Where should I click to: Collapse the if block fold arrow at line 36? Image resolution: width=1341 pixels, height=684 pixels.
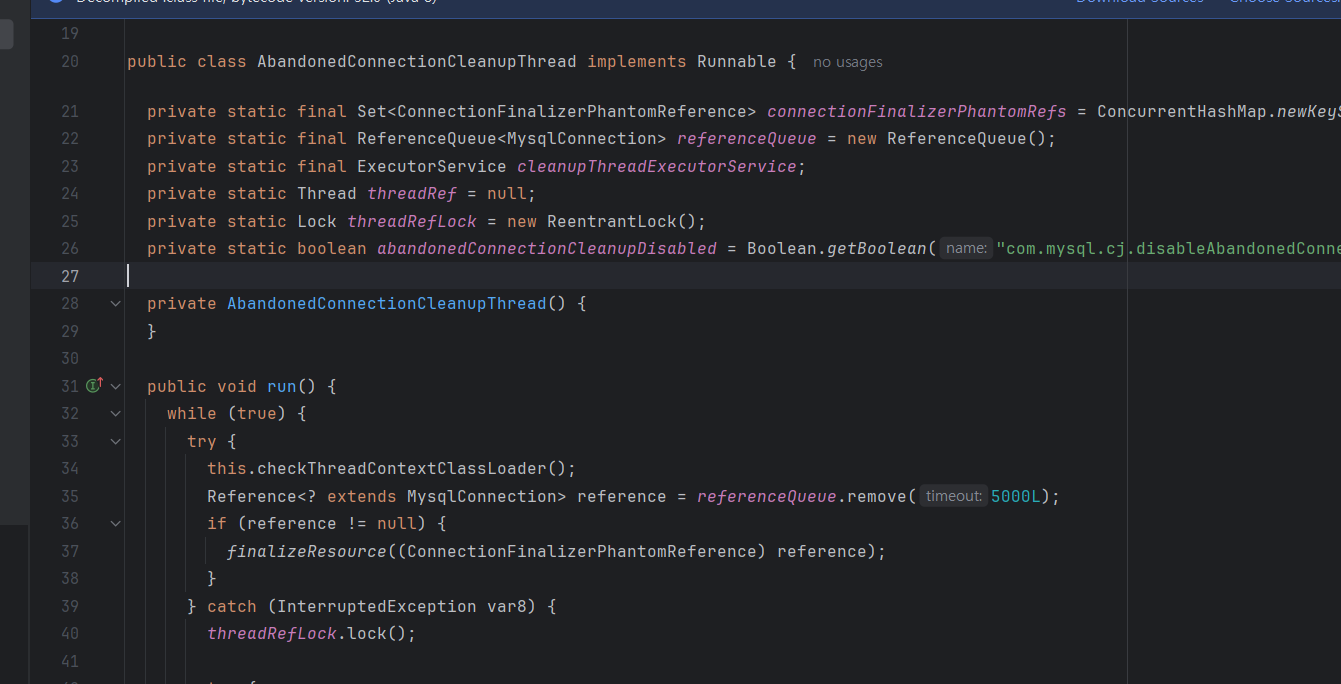tap(116, 523)
